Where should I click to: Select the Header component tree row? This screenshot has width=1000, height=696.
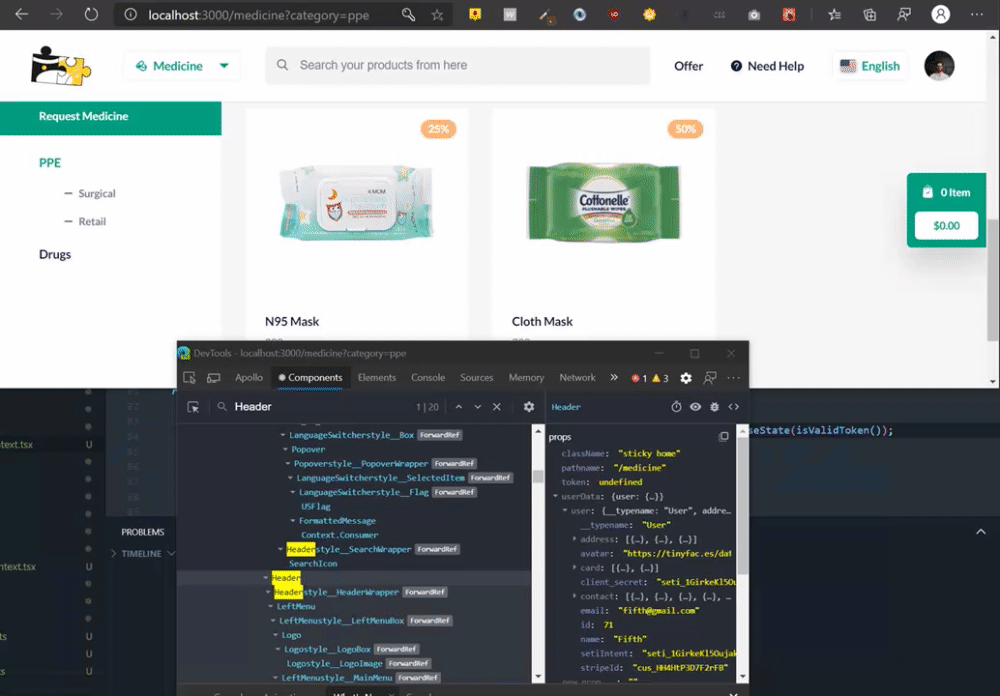pos(354,578)
